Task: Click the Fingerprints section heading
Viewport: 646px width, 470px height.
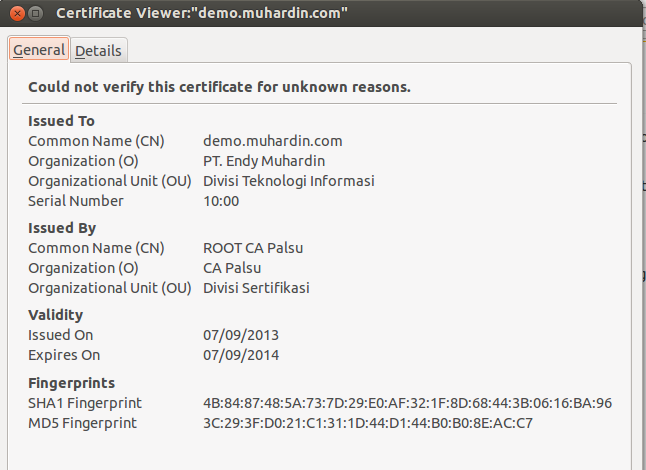Action: click(x=71, y=383)
